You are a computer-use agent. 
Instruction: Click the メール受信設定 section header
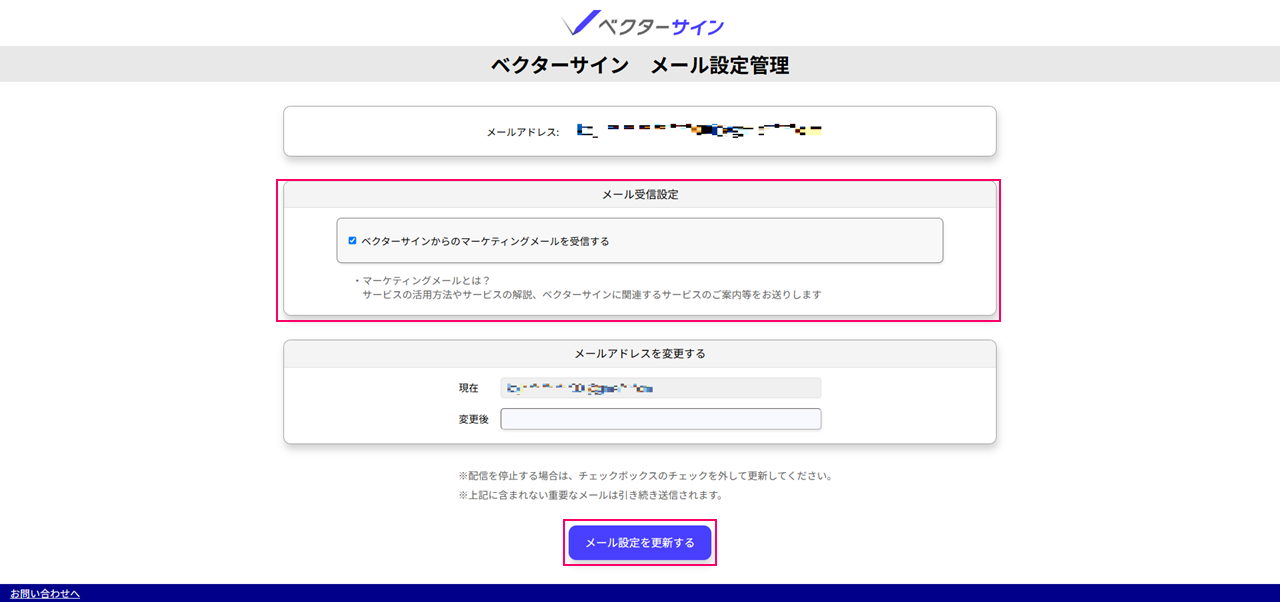coord(640,195)
